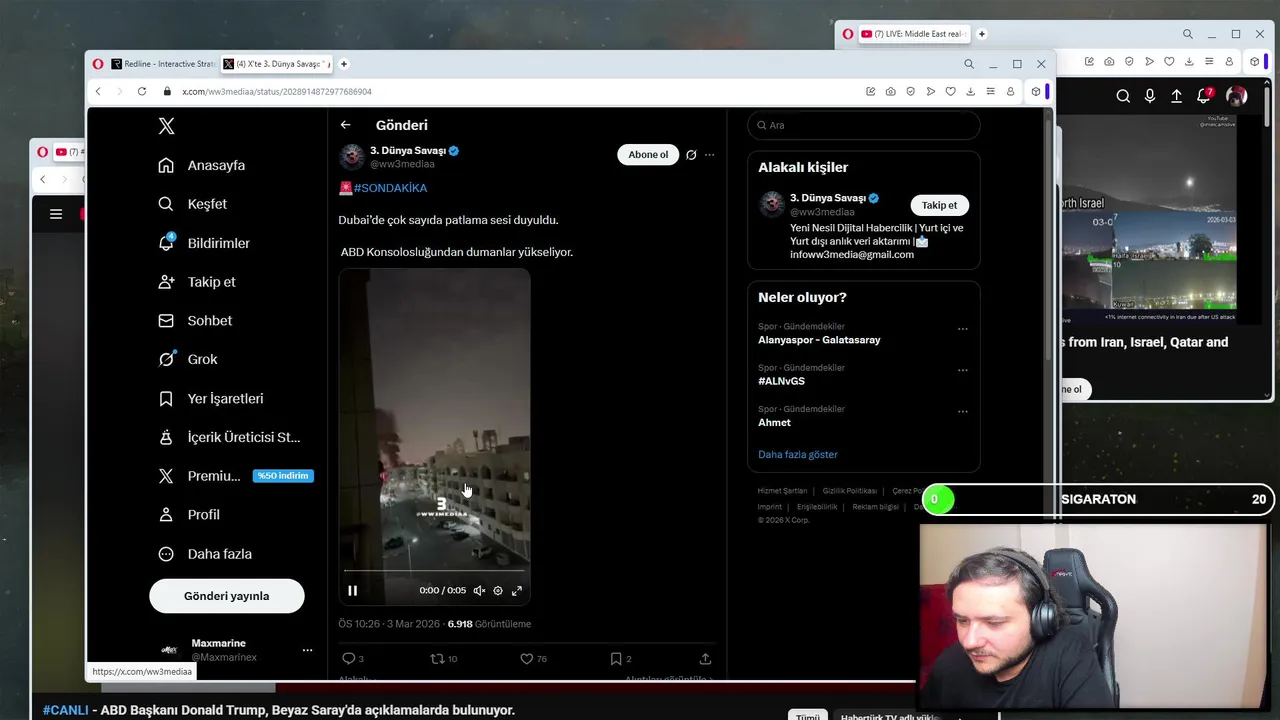This screenshot has width=1280, height=720.
Task: Click Grok explain icon beside Abone ol
Action: [x=691, y=155]
